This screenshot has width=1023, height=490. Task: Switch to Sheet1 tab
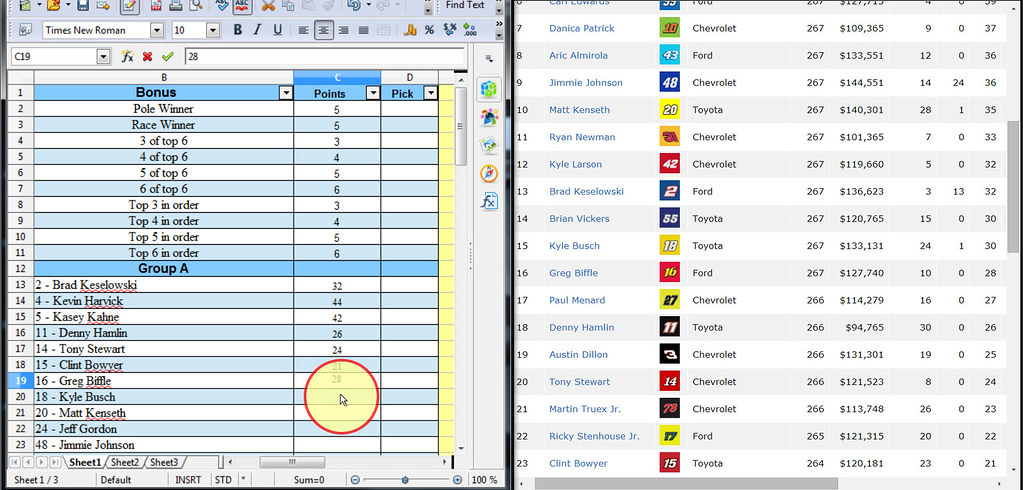coord(85,462)
